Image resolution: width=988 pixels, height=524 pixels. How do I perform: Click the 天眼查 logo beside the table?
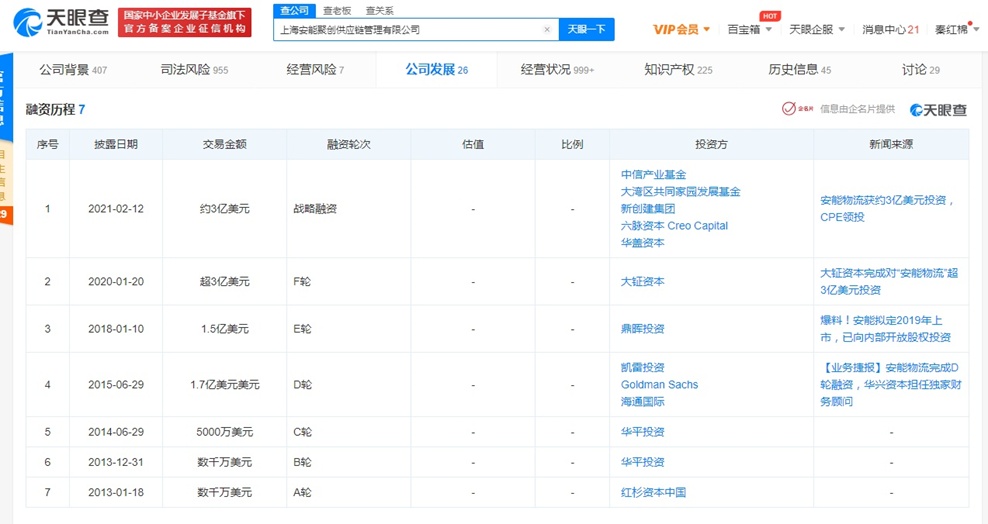pos(938,110)
